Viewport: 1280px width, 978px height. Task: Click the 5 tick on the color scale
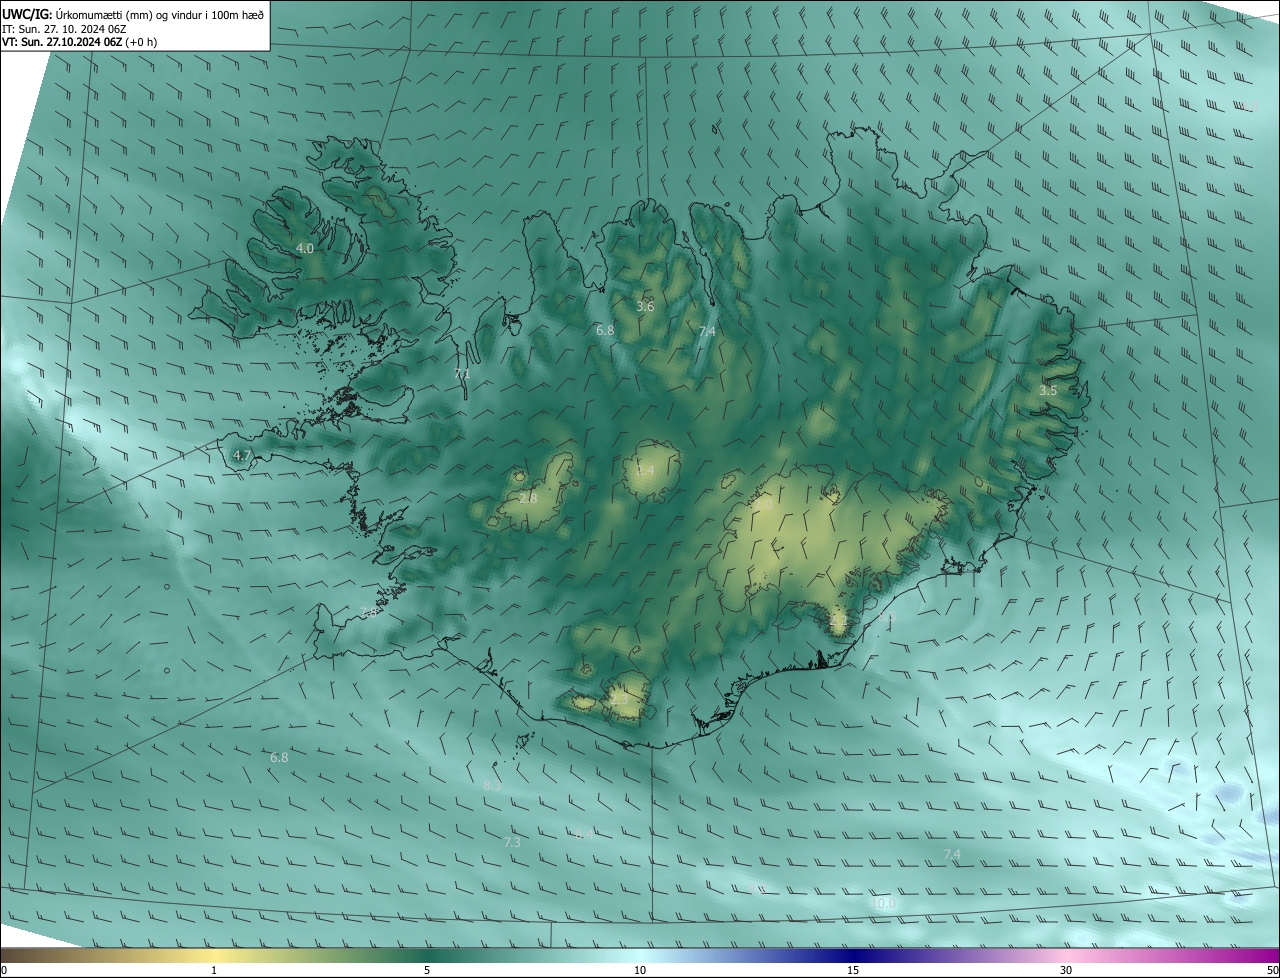427,971
